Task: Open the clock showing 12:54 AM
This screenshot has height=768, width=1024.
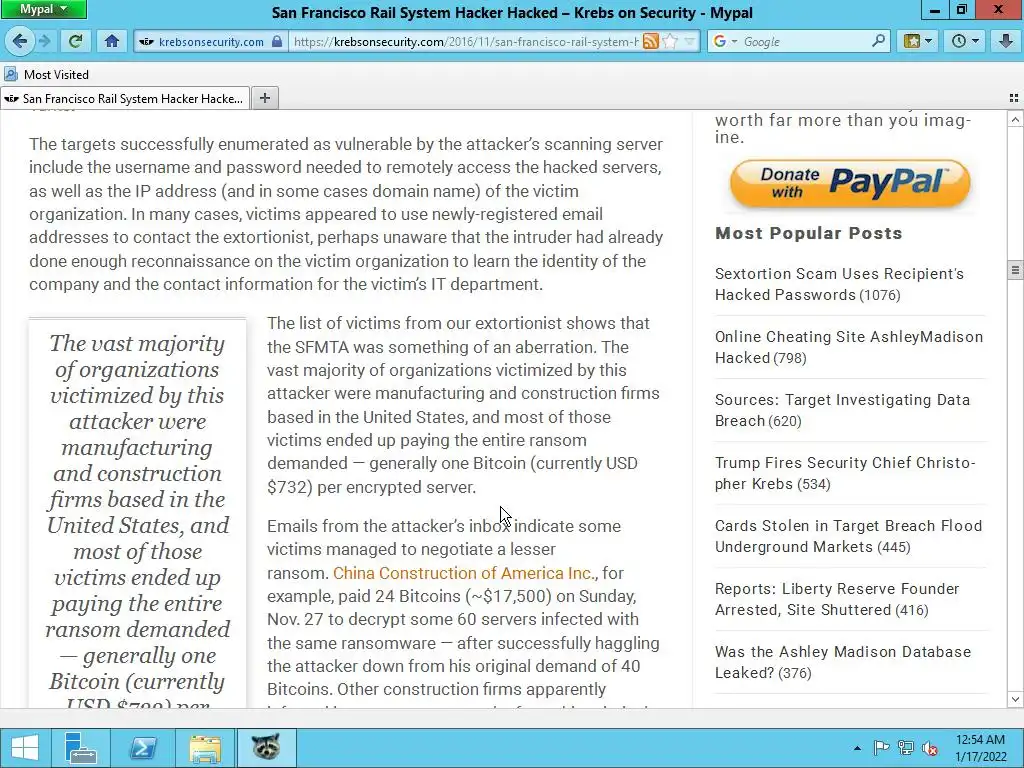Action: [x=980, y=748]
